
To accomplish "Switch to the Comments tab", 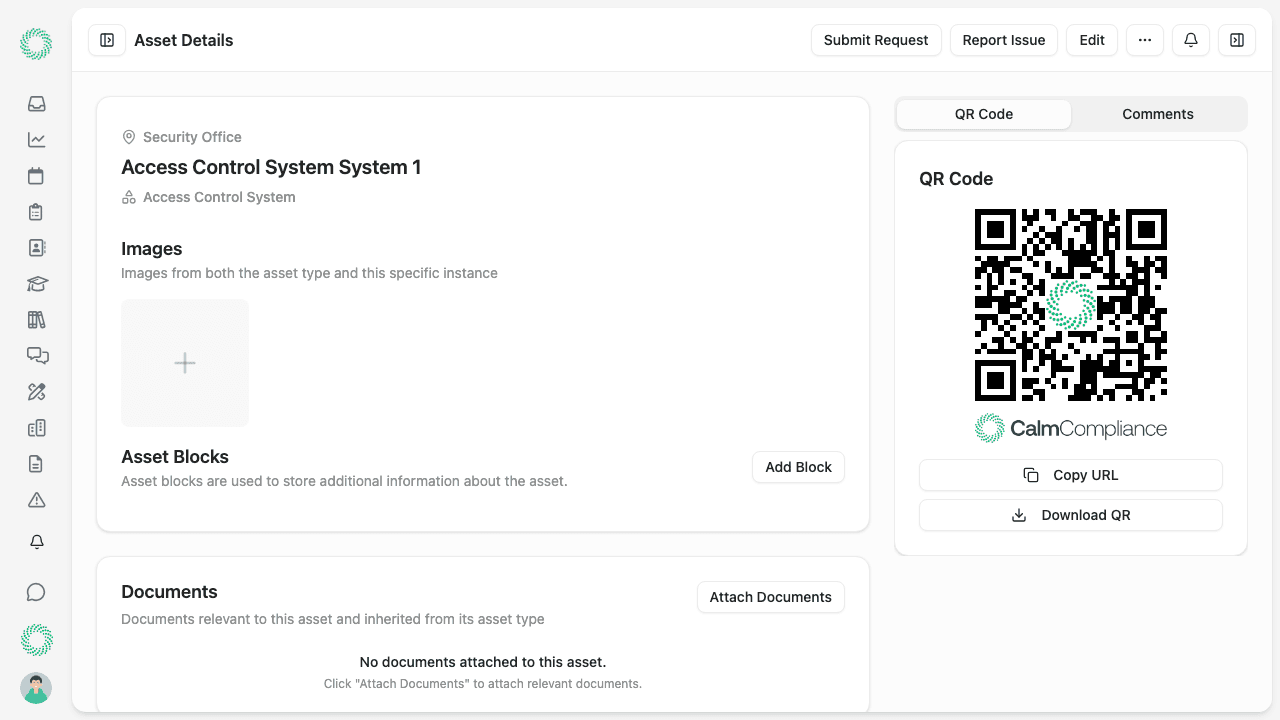I will (1158, 114).
